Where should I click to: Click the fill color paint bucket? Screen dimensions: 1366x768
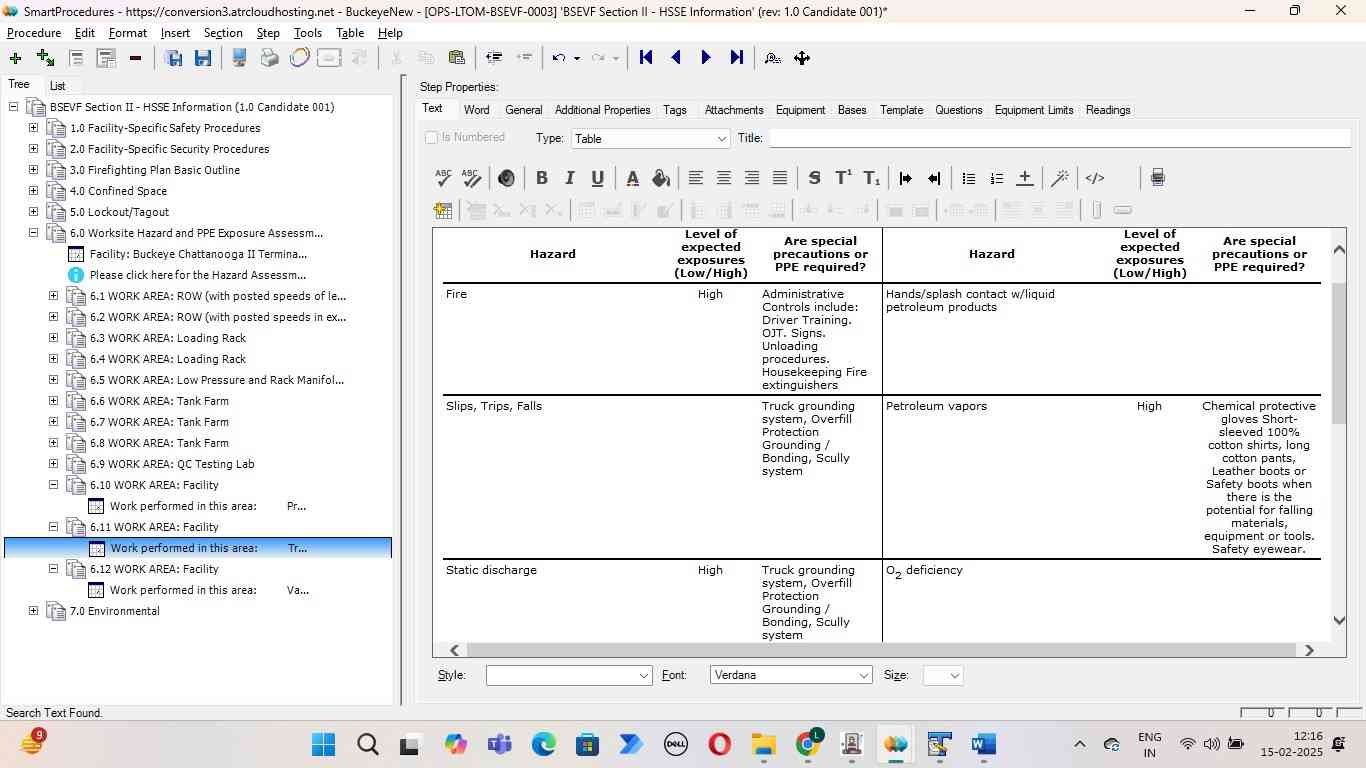(x=661, y=178)
